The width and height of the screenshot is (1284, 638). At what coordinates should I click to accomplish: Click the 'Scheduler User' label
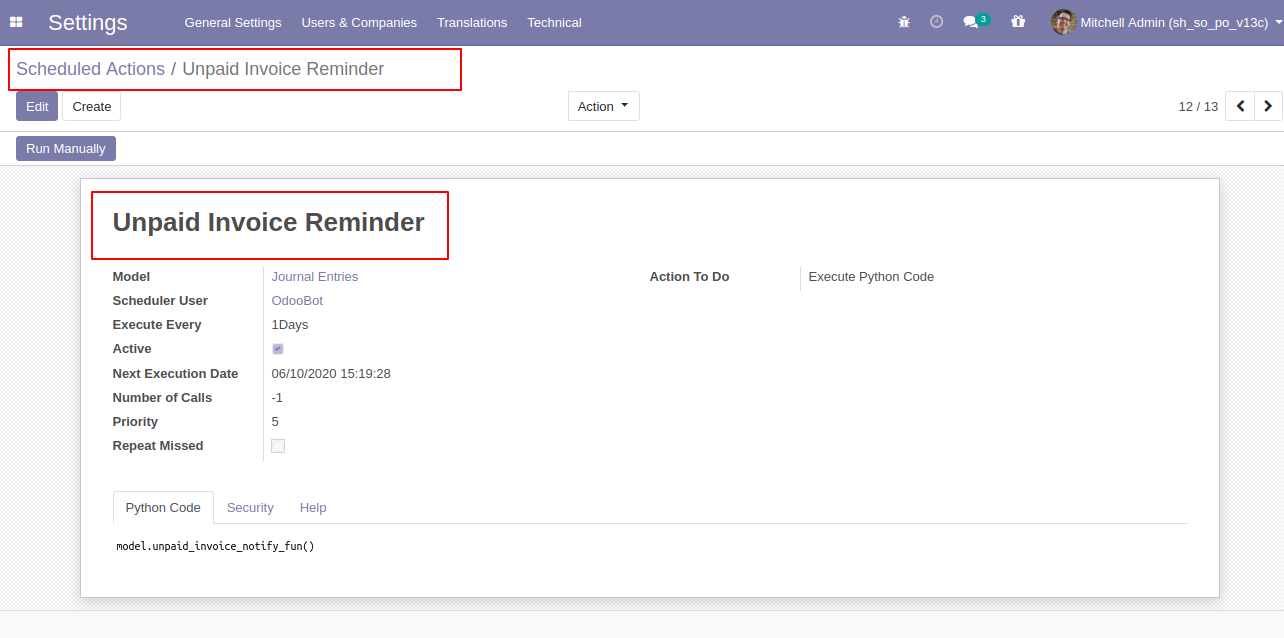[x=160, y=301]
